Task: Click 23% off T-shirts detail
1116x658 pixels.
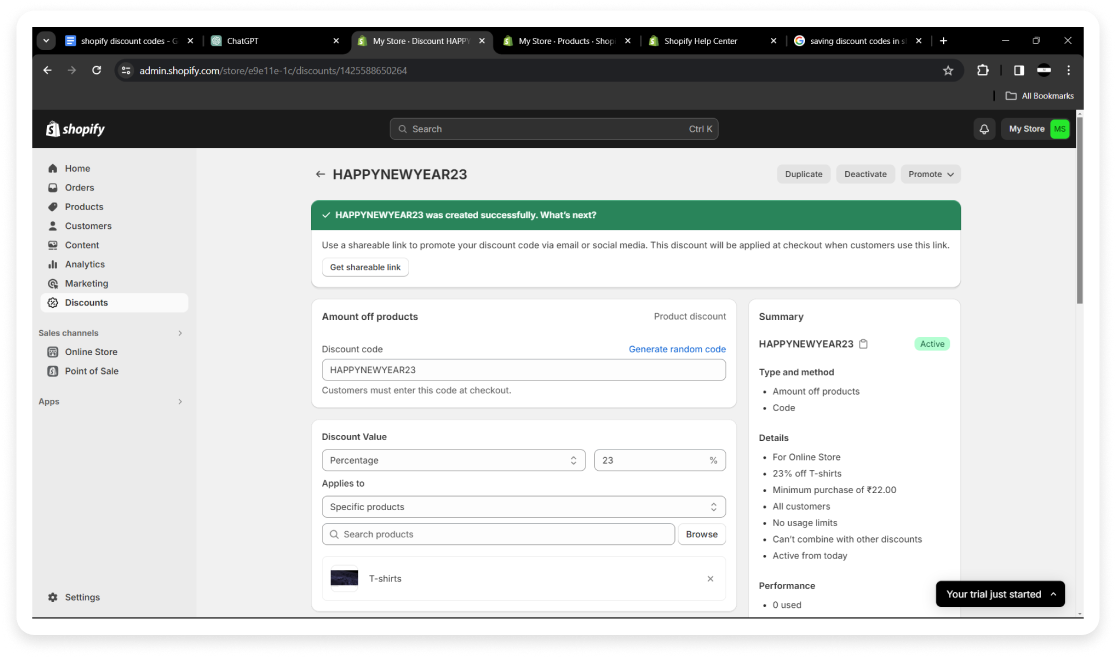Action: coord(806,474)
